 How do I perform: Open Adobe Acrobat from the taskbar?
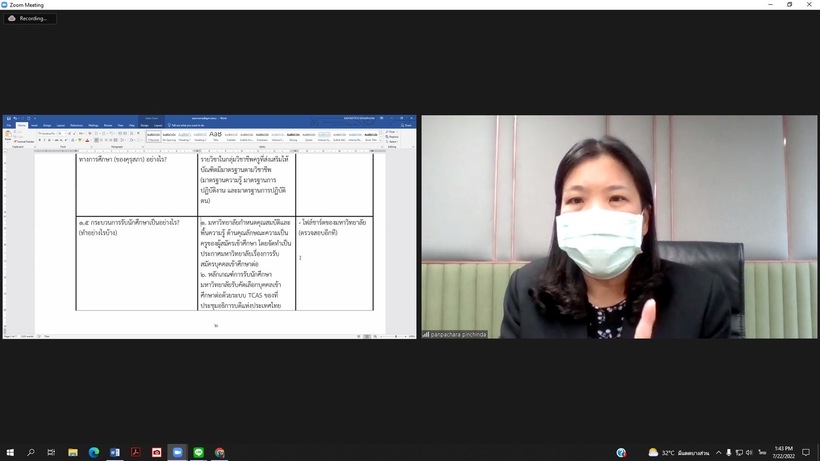pos(135,452)
